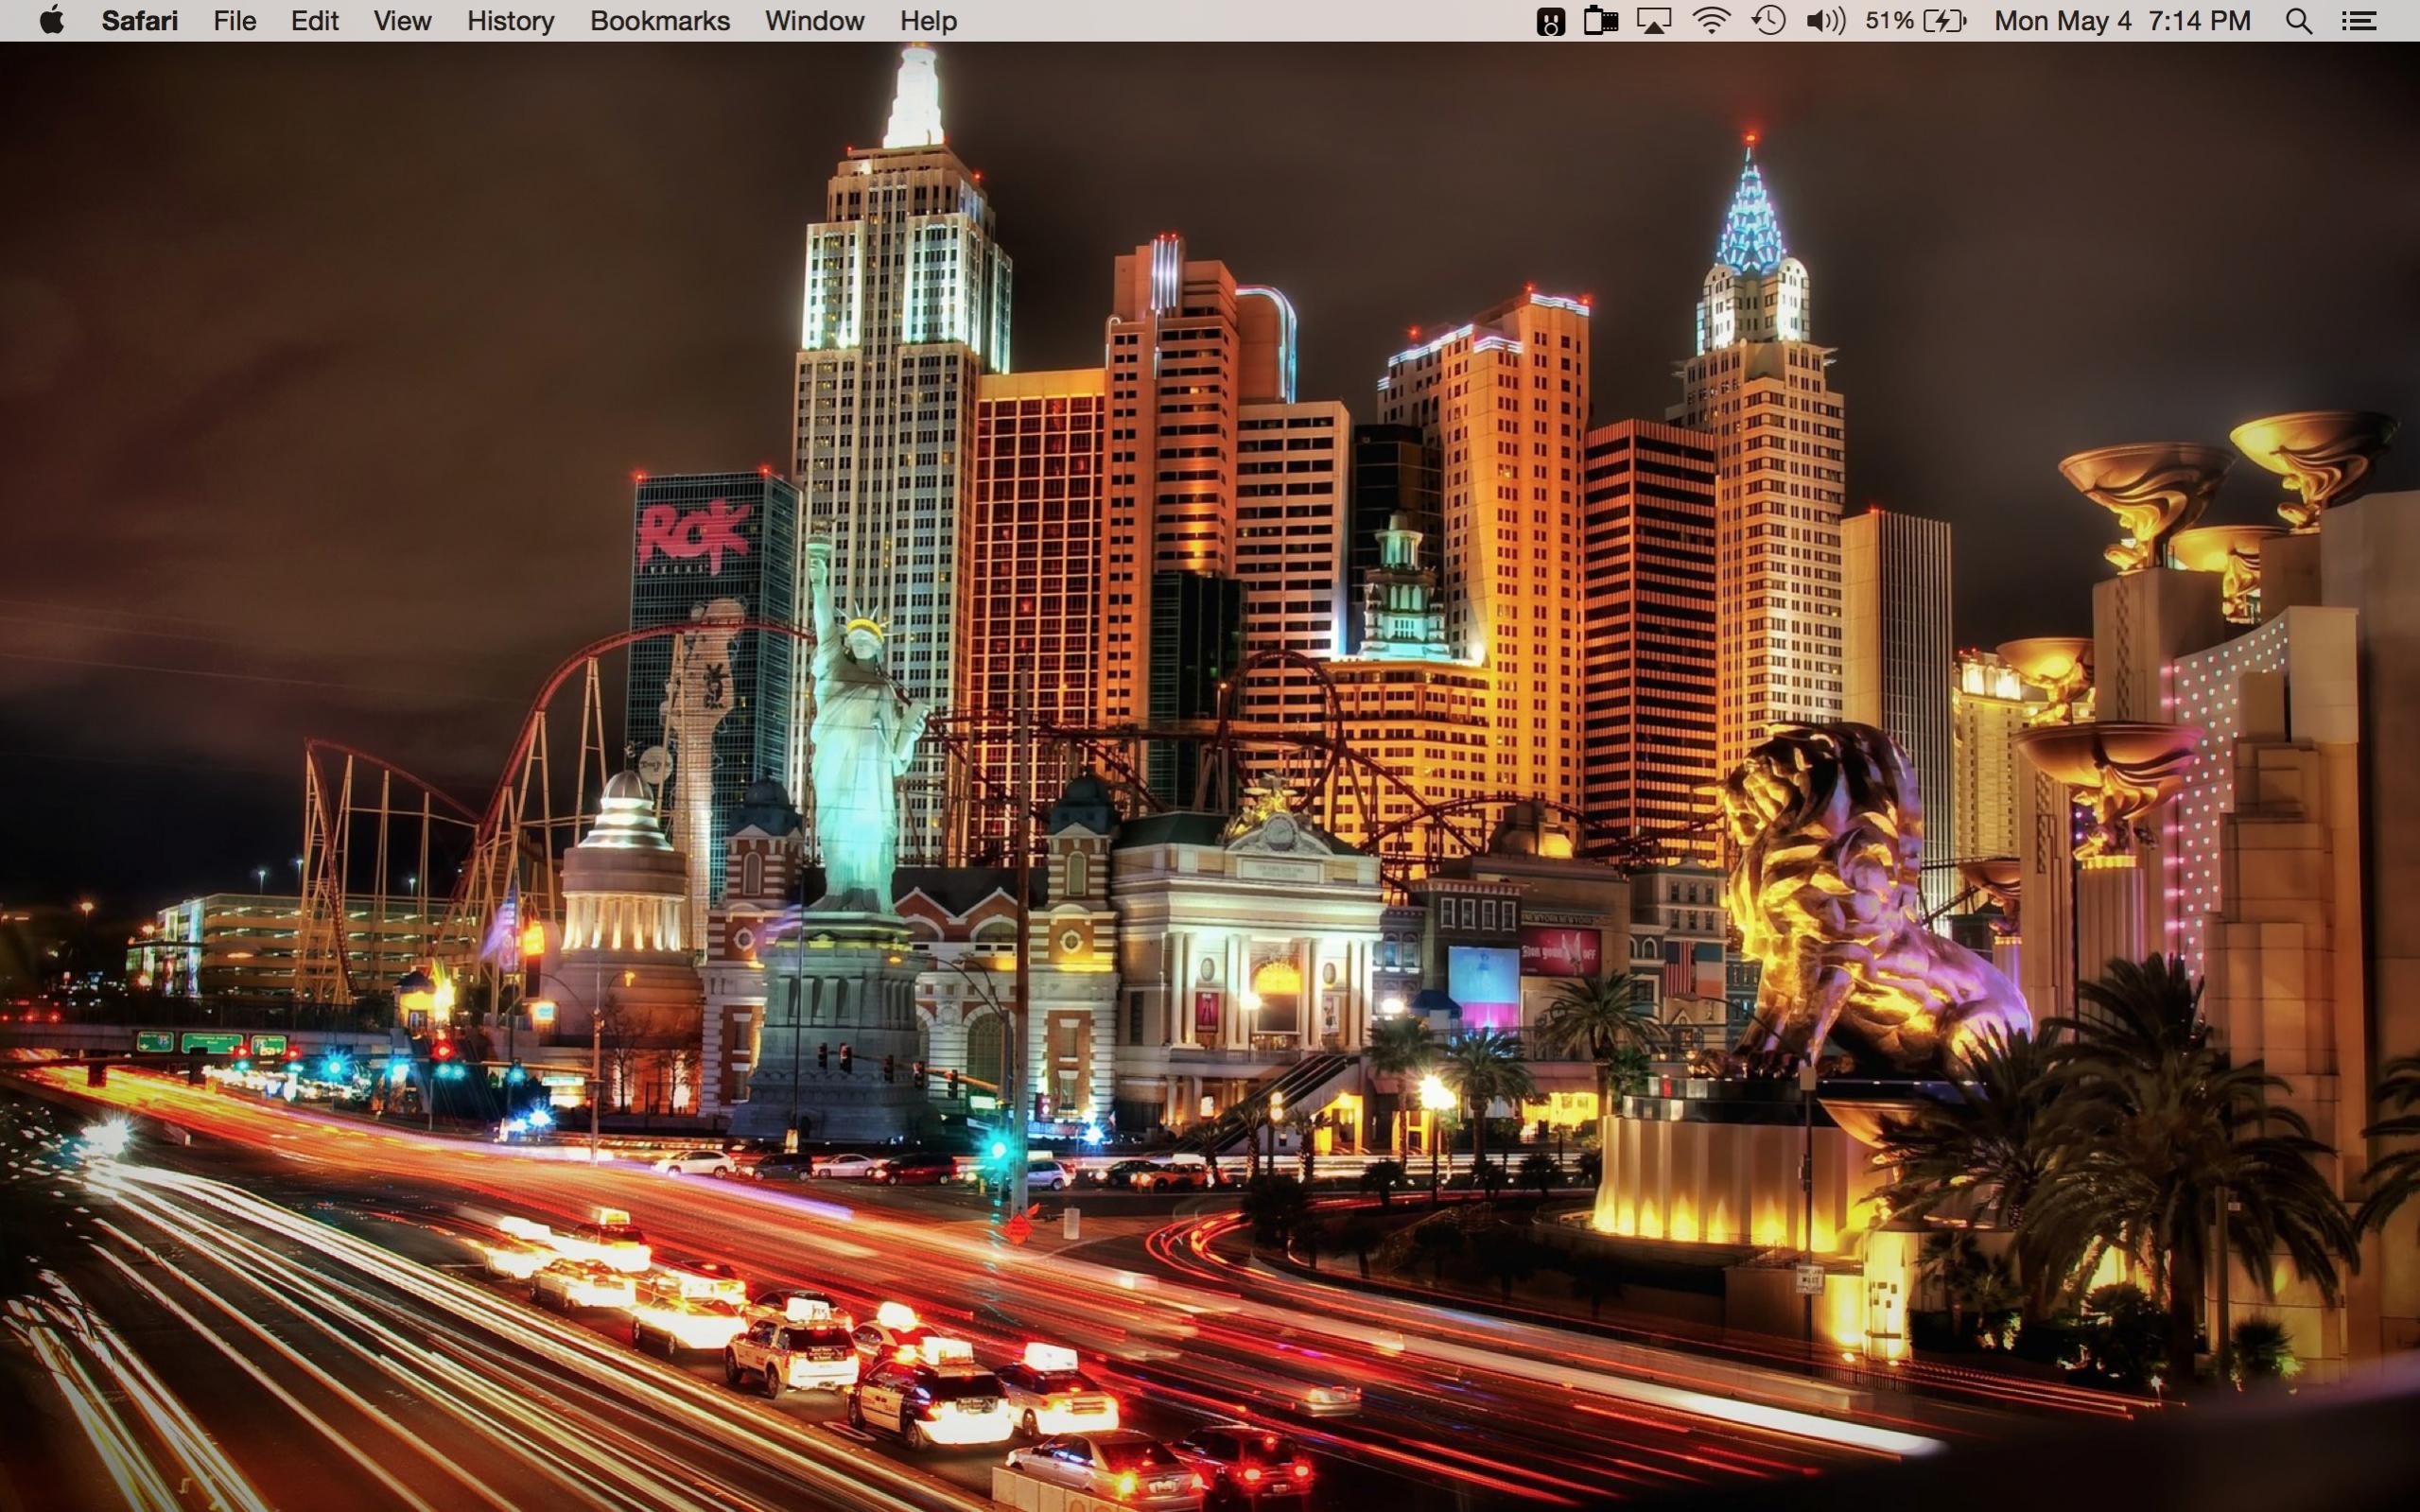Open the View menu
The height and width of the screenshot is (1512, 2420).
(x=402, y=21)
